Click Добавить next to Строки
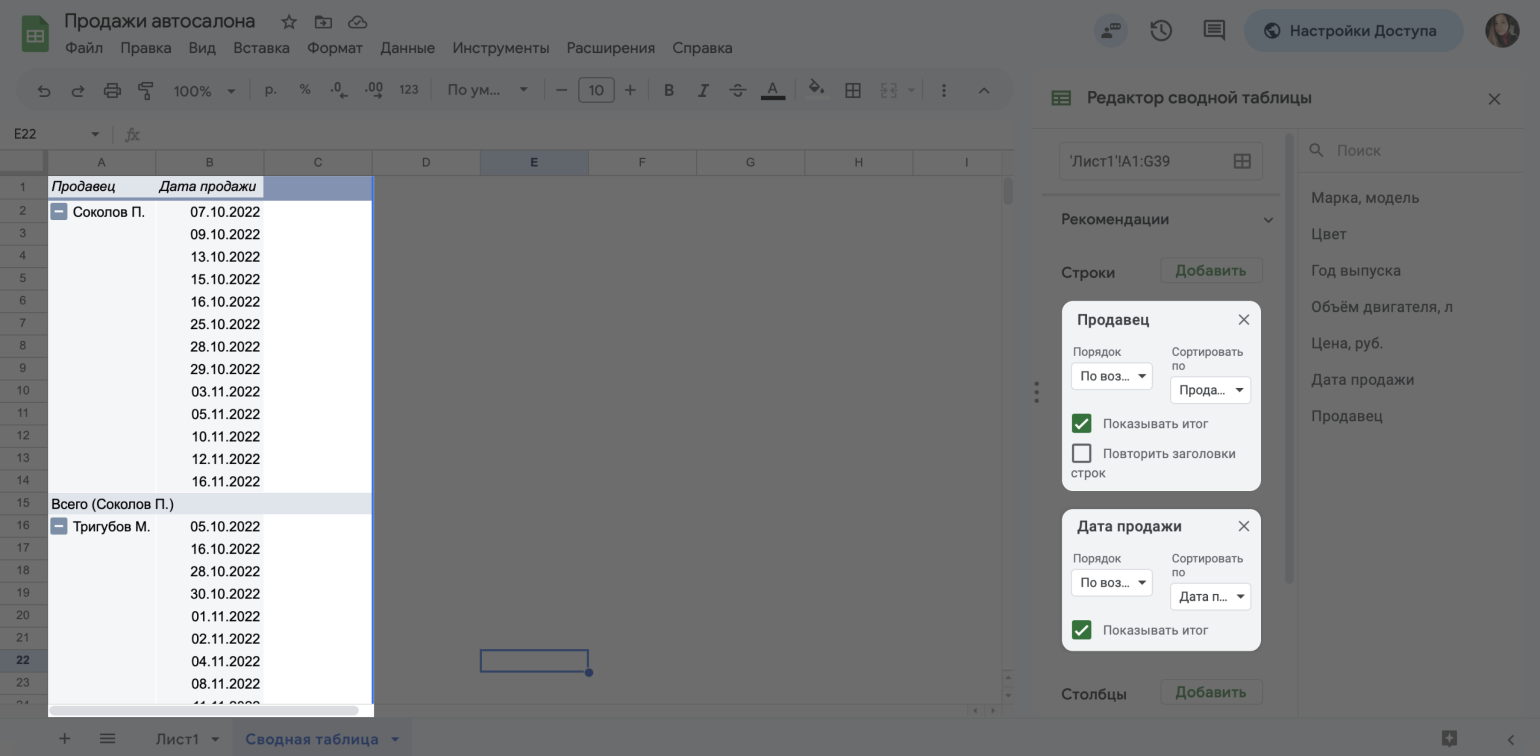This screenshot has height=756, width=1540. point(1210,271)
